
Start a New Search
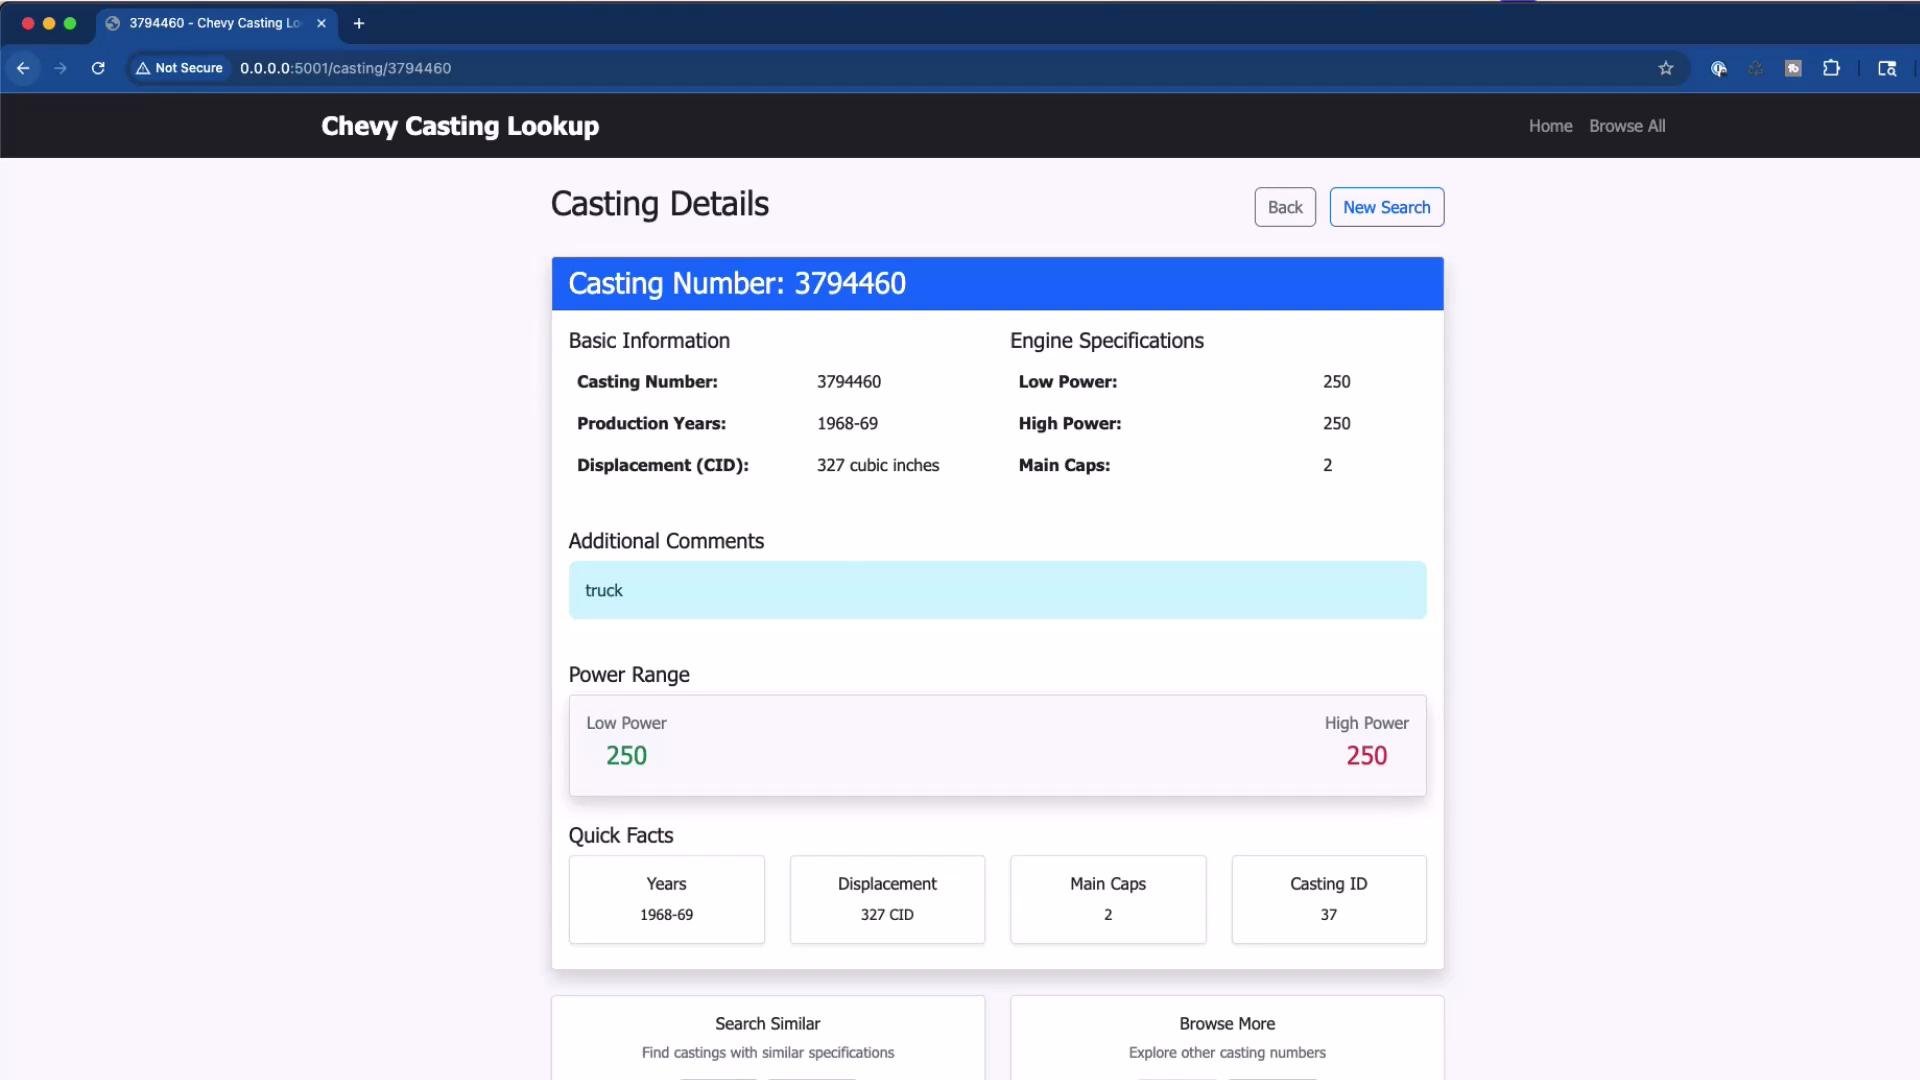(1386, 207)
